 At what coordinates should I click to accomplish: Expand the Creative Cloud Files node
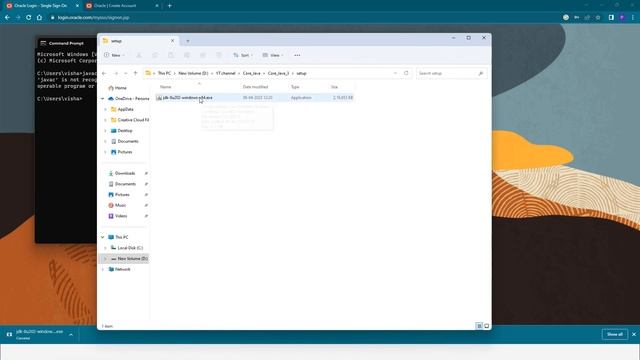(105, 120)
